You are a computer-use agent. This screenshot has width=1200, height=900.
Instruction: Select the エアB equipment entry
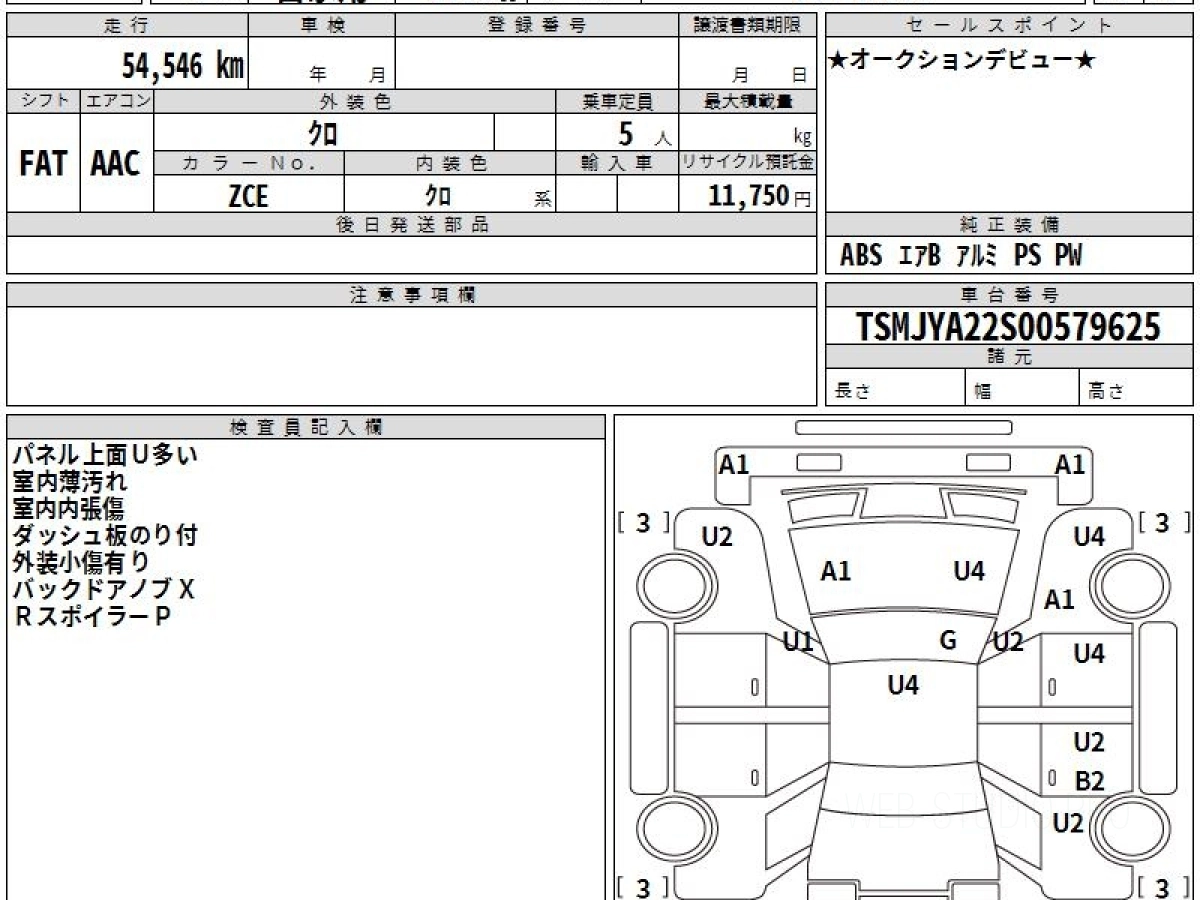click(920, 256)
